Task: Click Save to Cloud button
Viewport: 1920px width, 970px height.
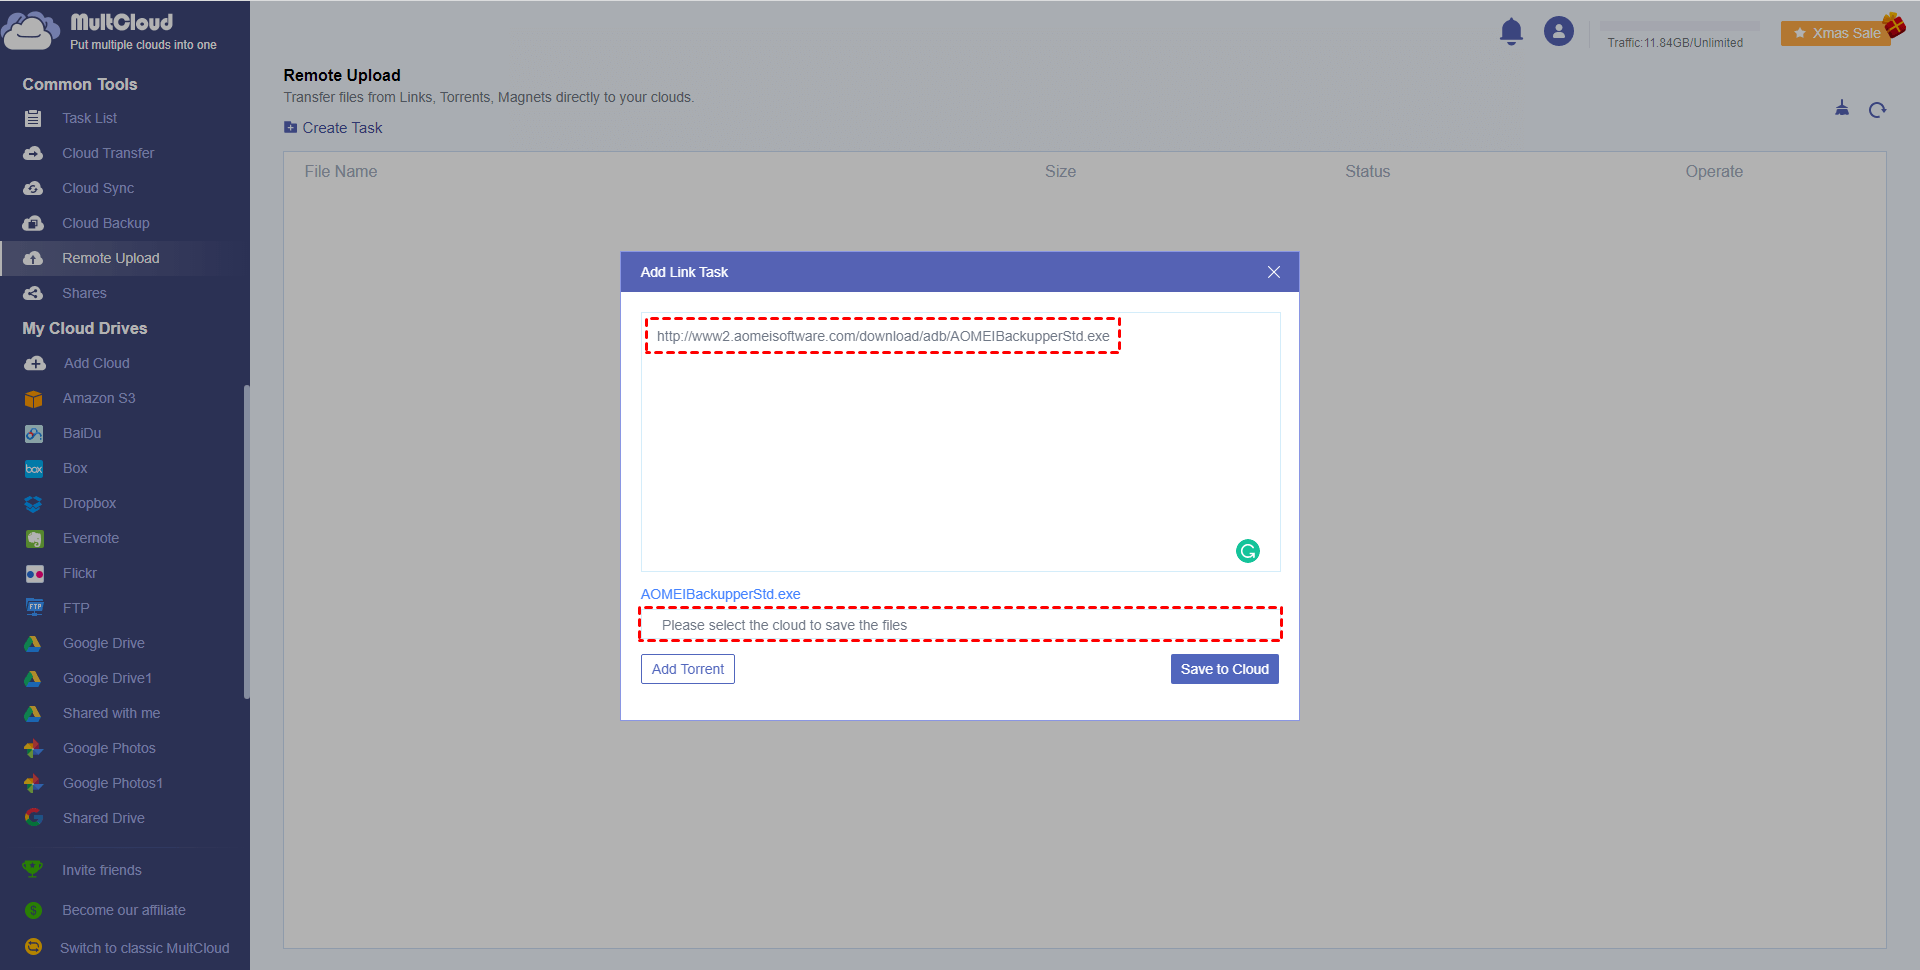Action: [1225, 669]
